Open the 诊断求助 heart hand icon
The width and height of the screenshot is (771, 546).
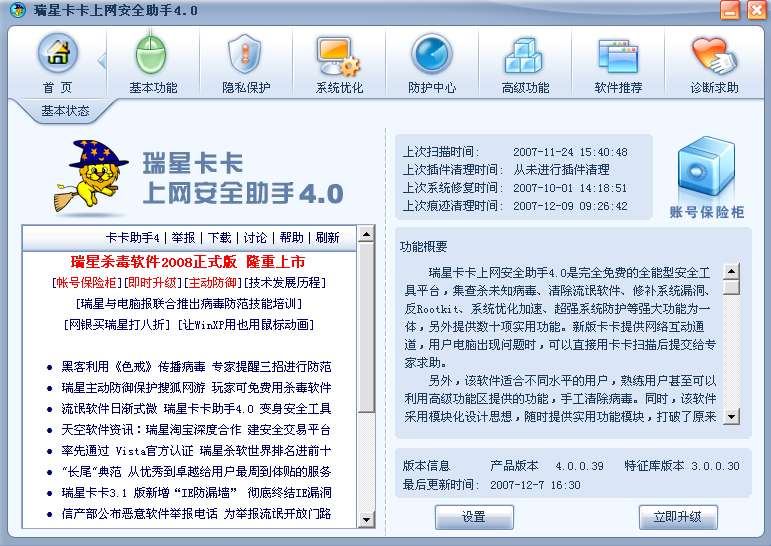pyautogui.click(x=714, y=55)
